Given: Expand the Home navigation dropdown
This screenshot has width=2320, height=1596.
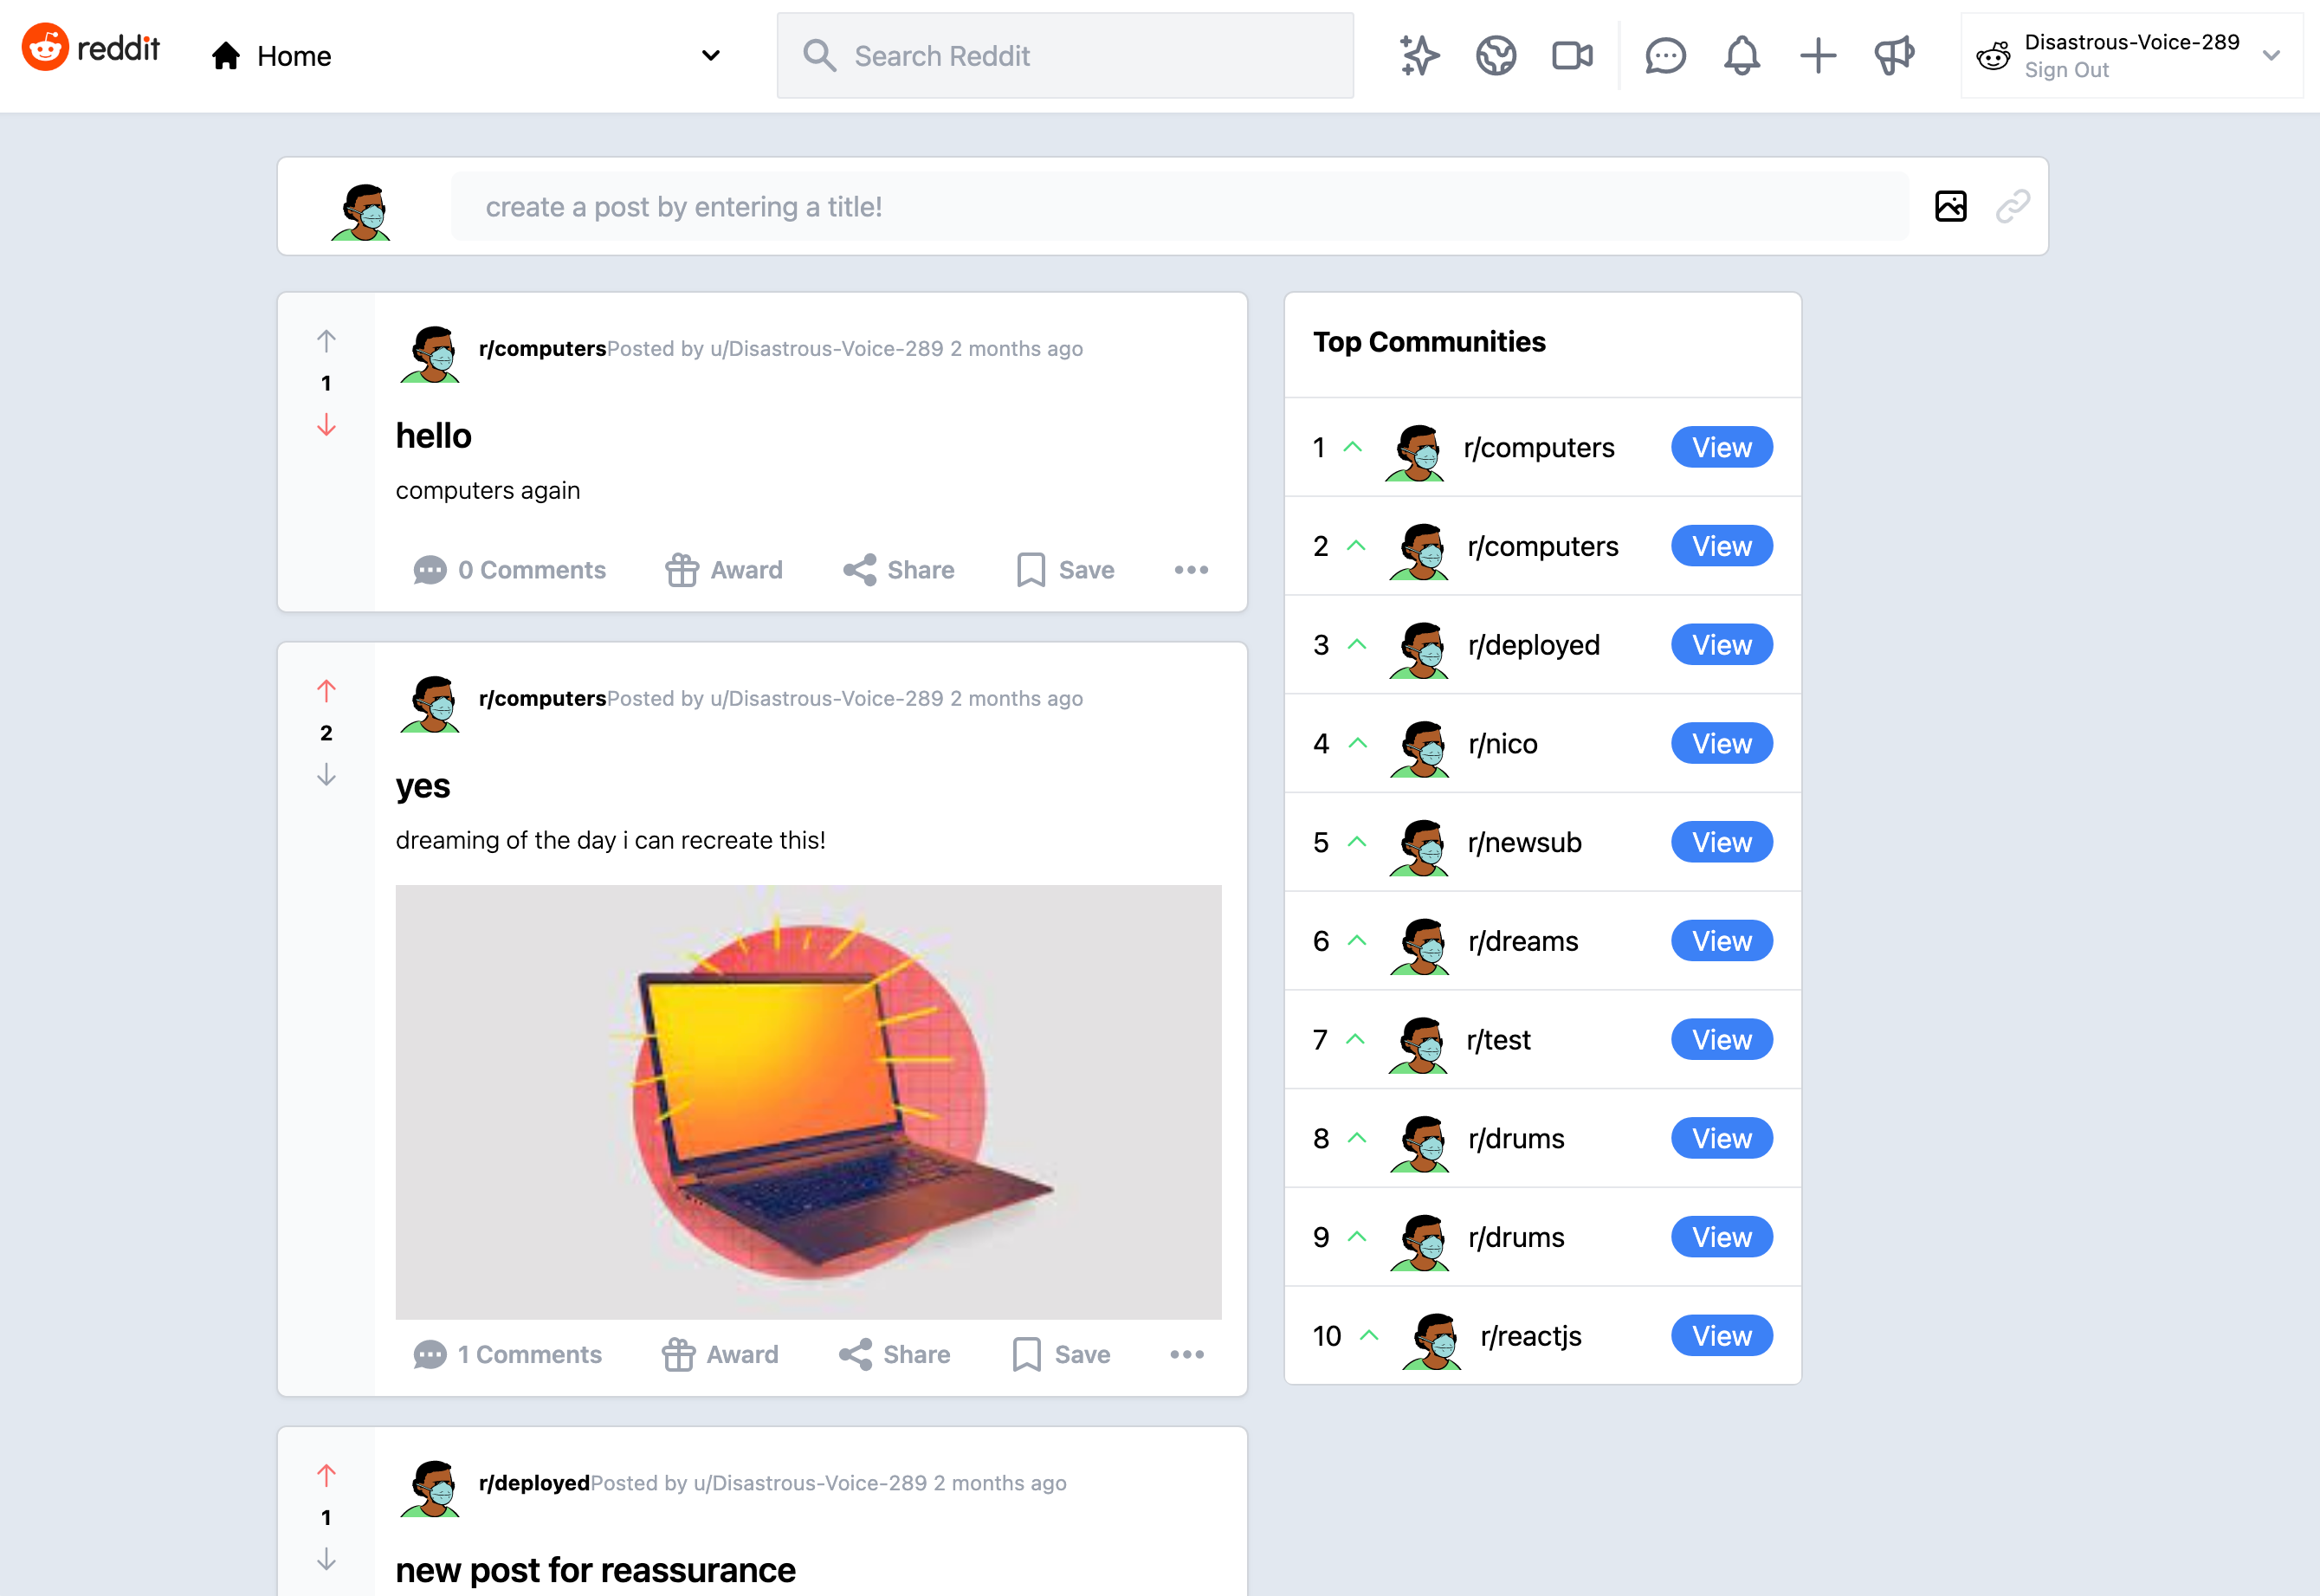Looking at the screenshot, I should click(x=710, y=56).
